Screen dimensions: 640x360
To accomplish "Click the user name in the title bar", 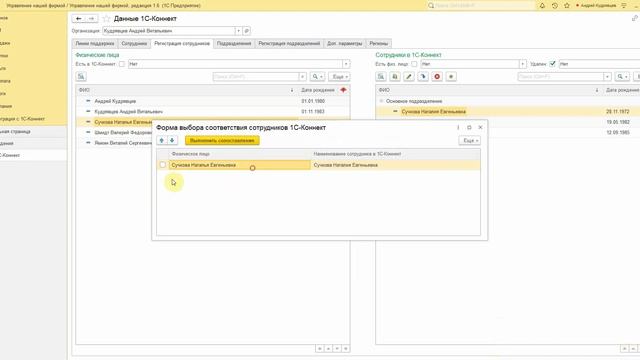I will pyautogui.click(x=598, y=6).
